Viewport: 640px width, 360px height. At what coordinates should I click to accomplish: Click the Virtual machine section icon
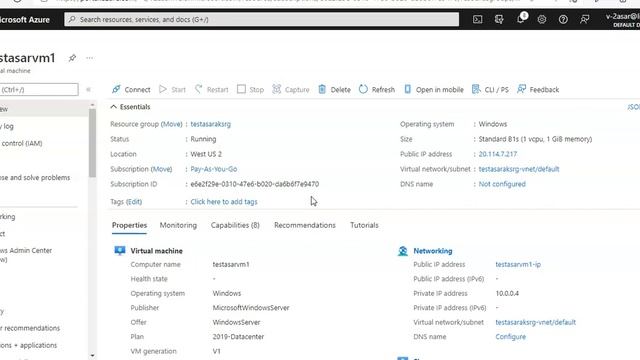click(120, 251)
